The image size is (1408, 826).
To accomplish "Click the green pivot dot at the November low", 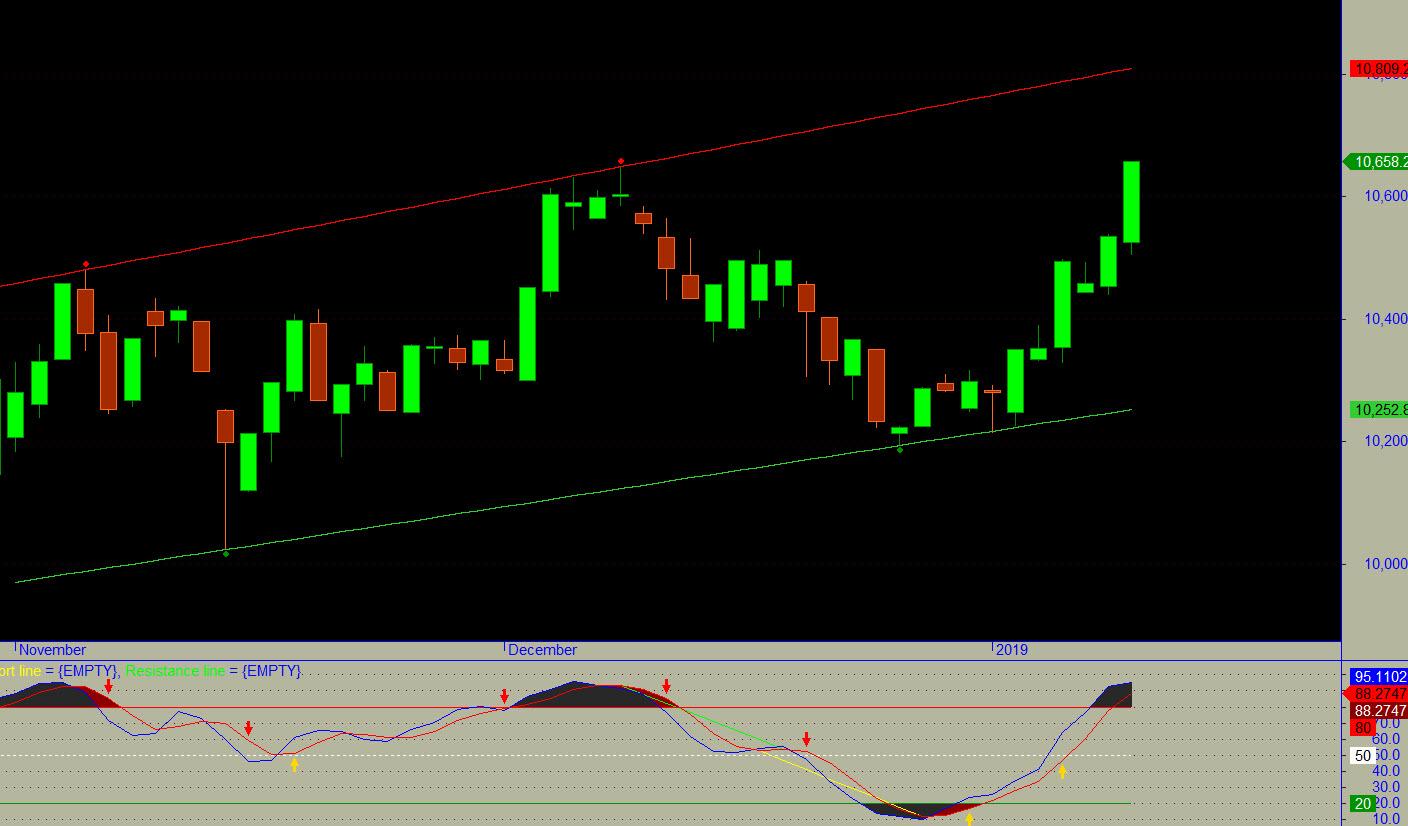I will point(226,553).
